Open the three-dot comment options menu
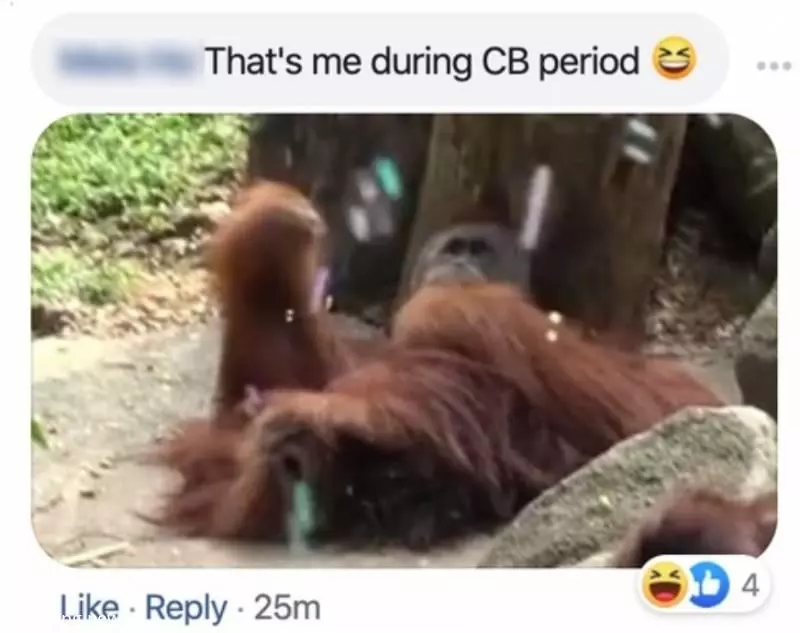The height and width of the screenshot is (633, 800). point(774,66)
